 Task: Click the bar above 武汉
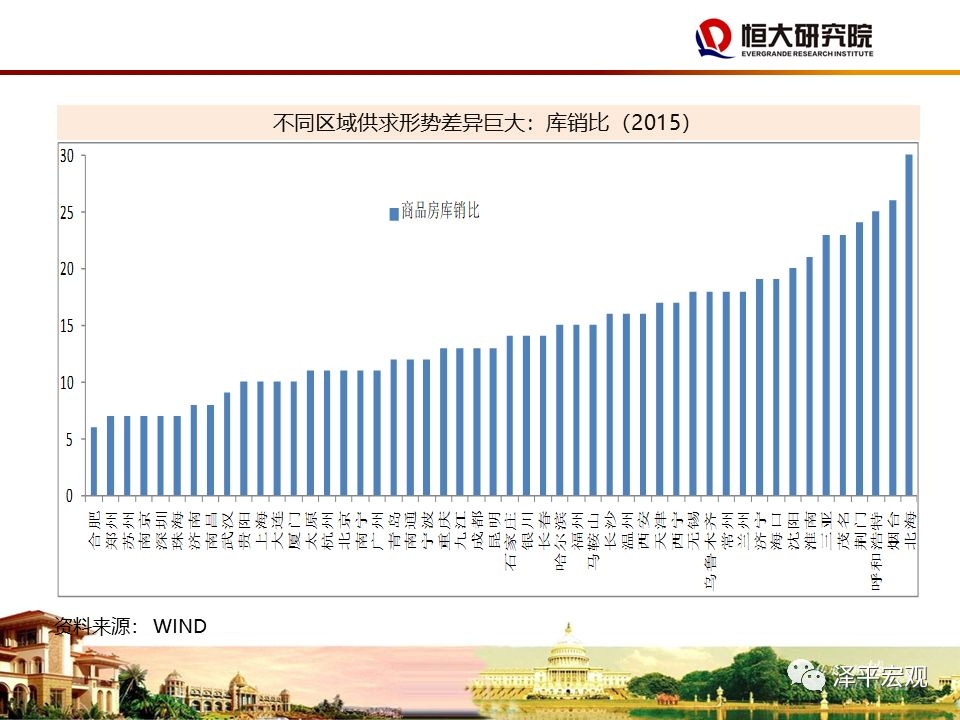(227, 444)
